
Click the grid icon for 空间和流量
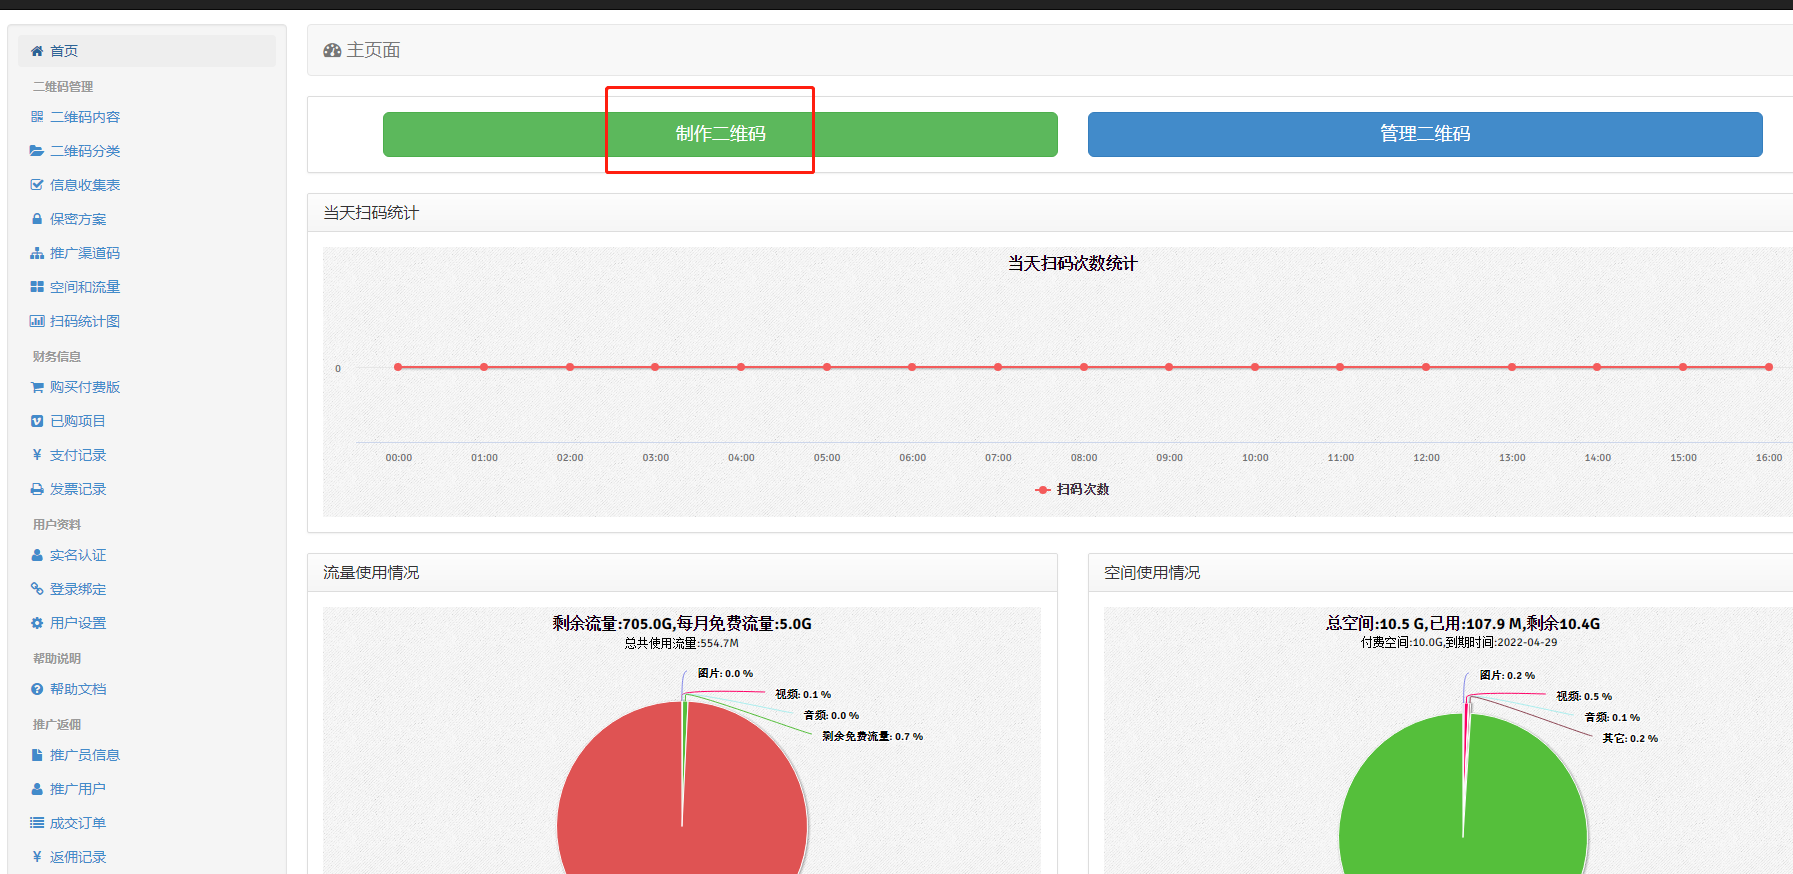[x=37, y=287]
